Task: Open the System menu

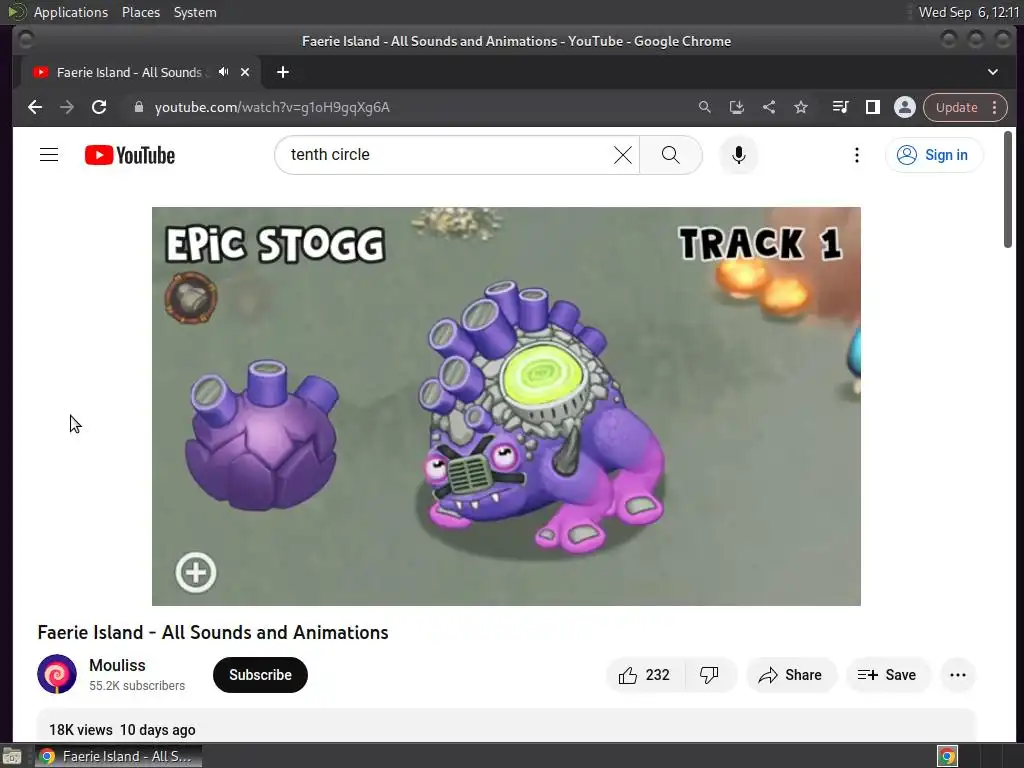Action: coord(195,12)
